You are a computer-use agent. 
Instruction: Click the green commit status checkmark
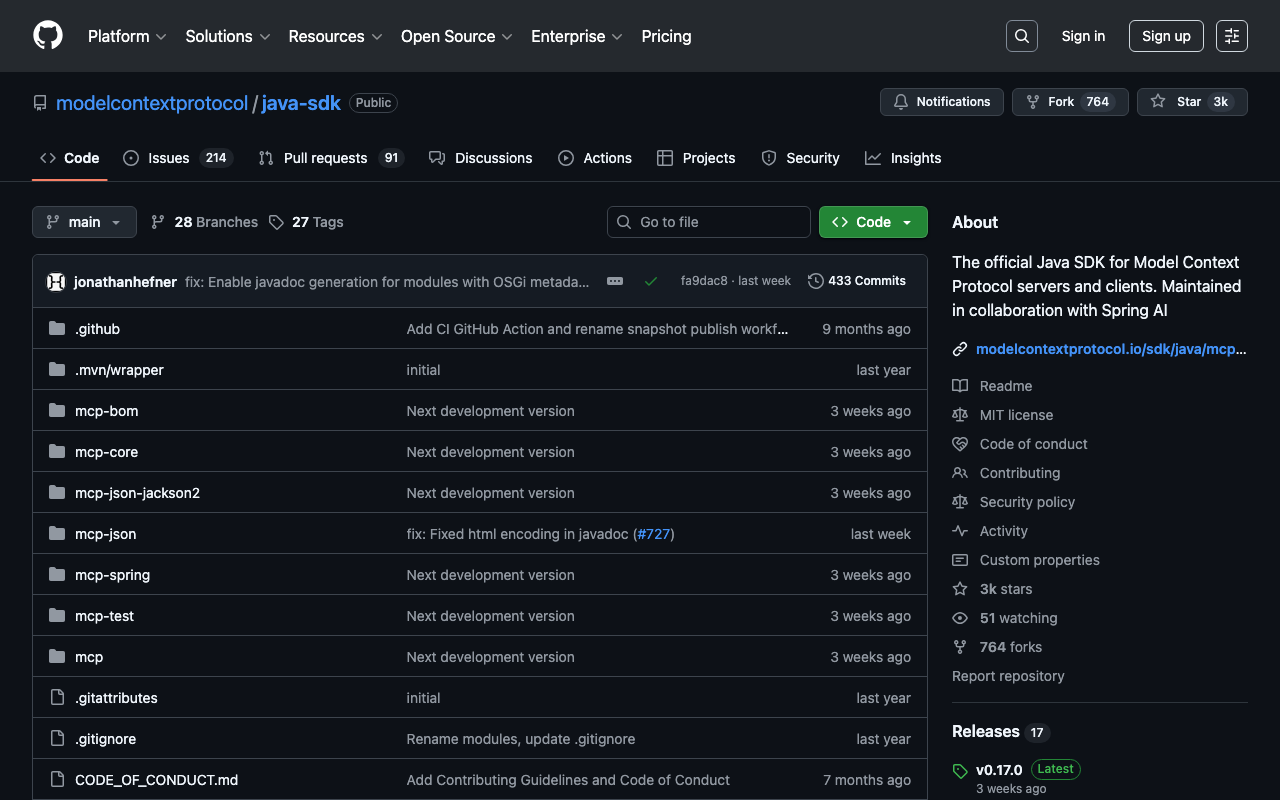(651, 281)
